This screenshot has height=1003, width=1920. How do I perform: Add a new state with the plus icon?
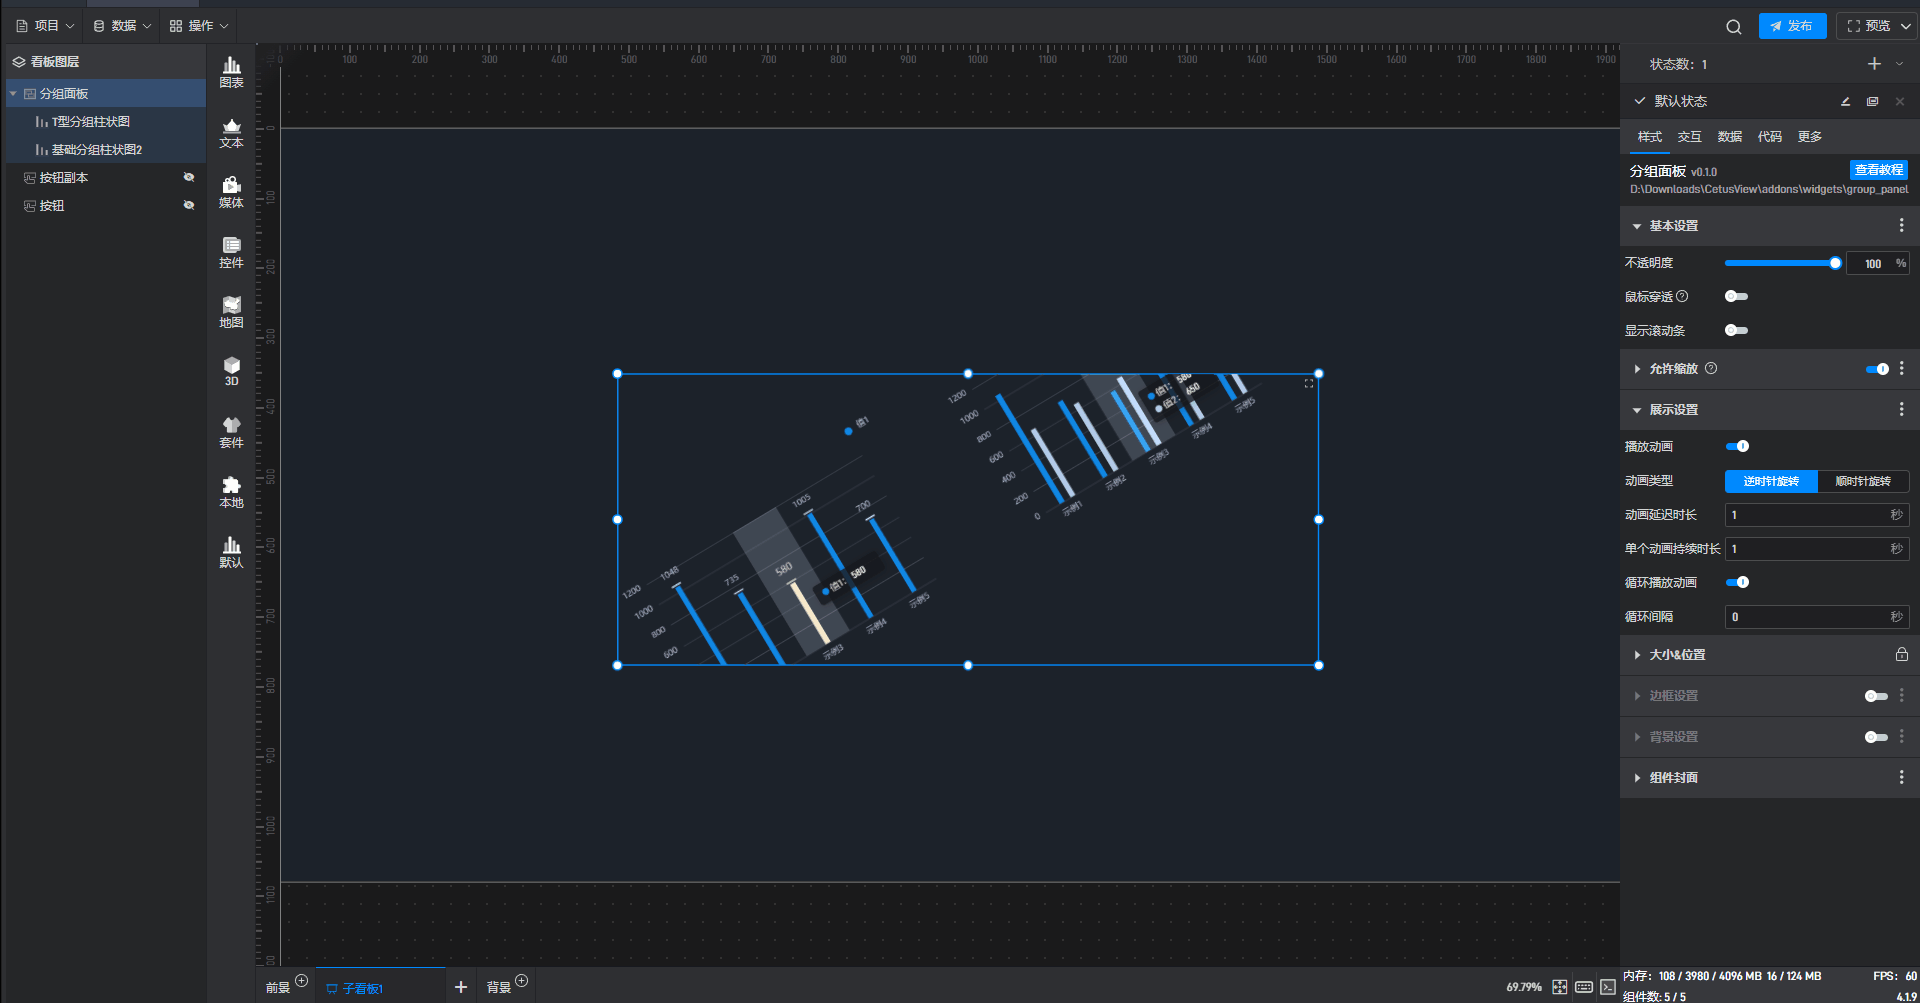(x=1874, y=64)
